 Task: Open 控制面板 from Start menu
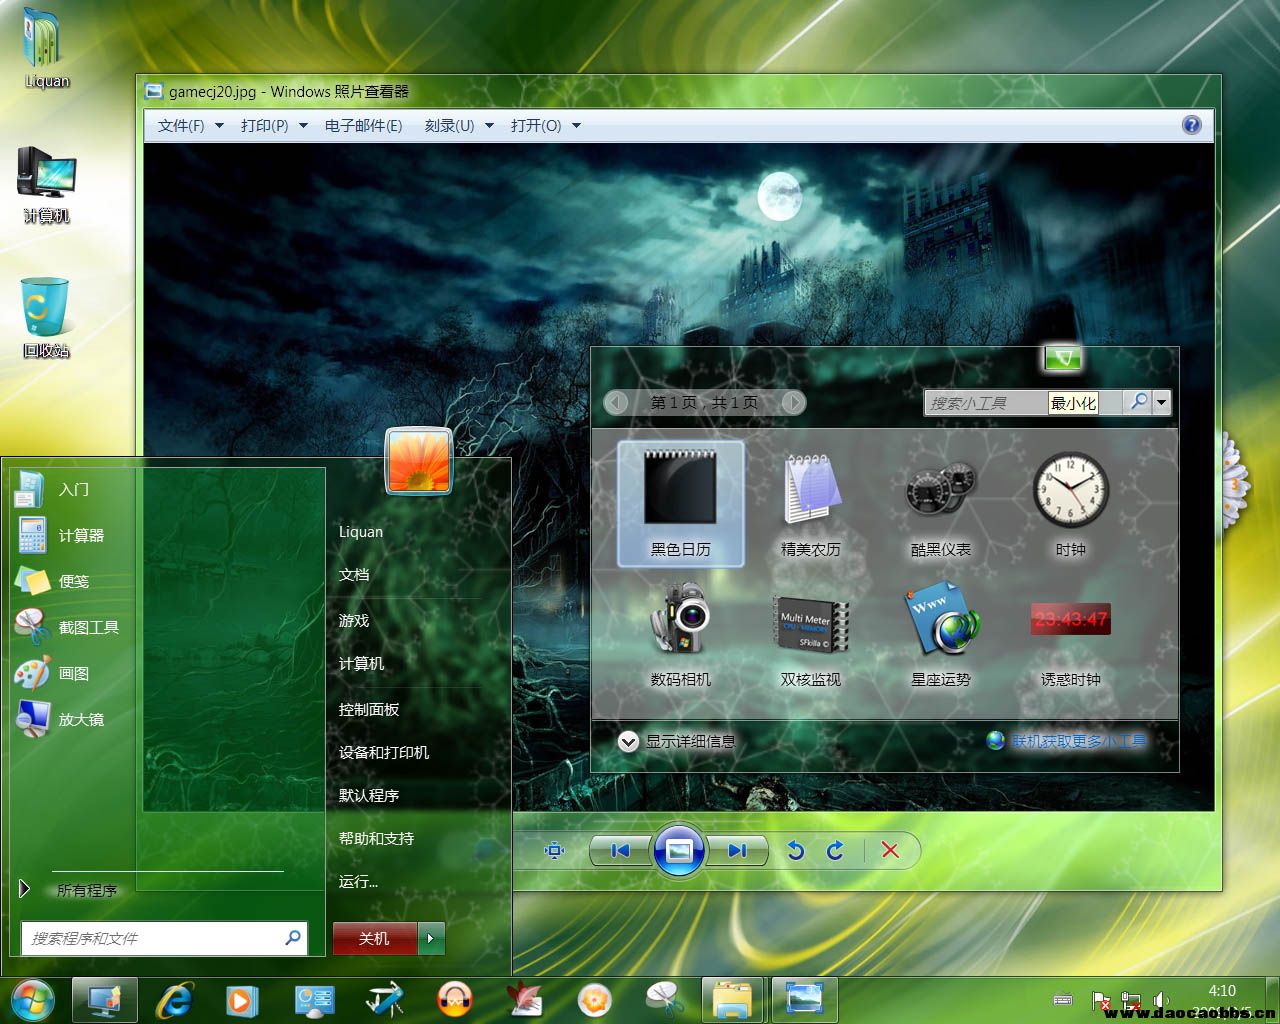[369, 709]
